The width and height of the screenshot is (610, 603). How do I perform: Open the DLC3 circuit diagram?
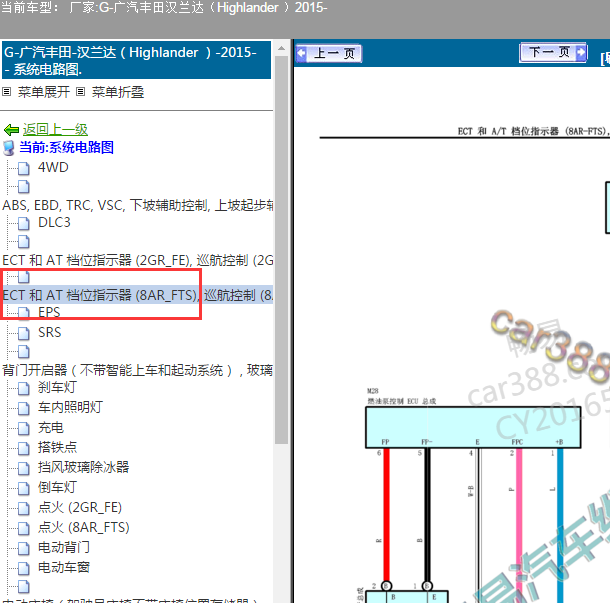54,222
